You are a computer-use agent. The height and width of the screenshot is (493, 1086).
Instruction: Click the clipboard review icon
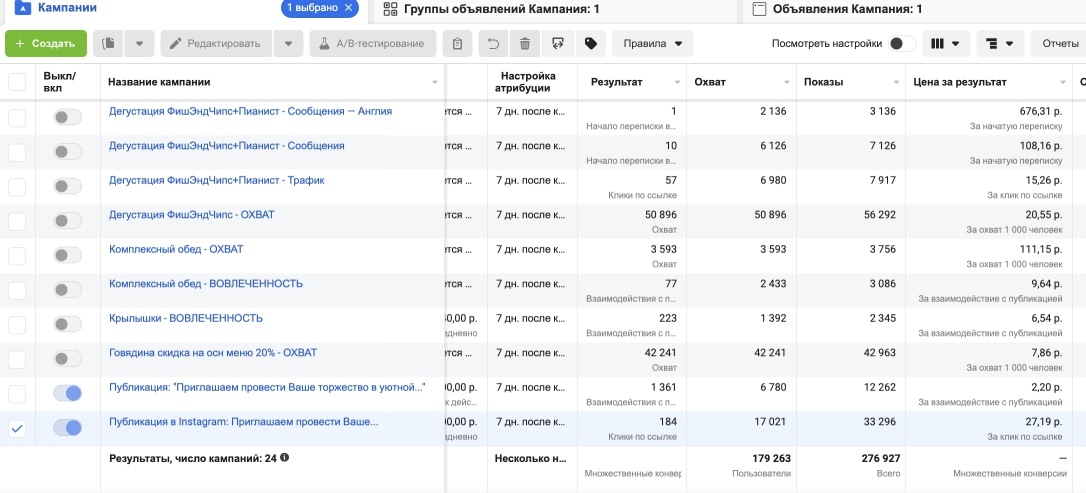(457, 44)
